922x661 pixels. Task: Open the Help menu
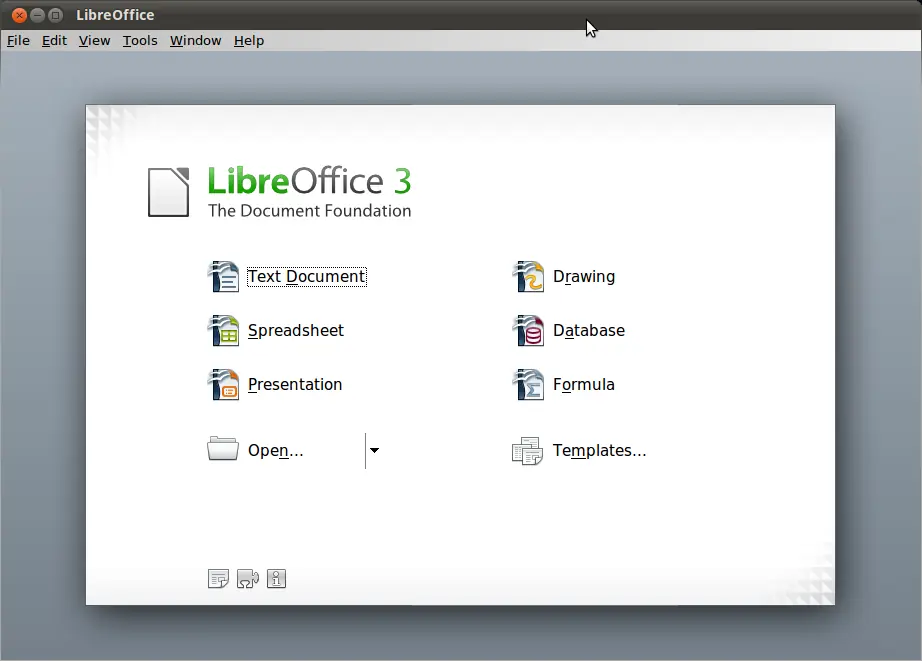coord(249,41)
